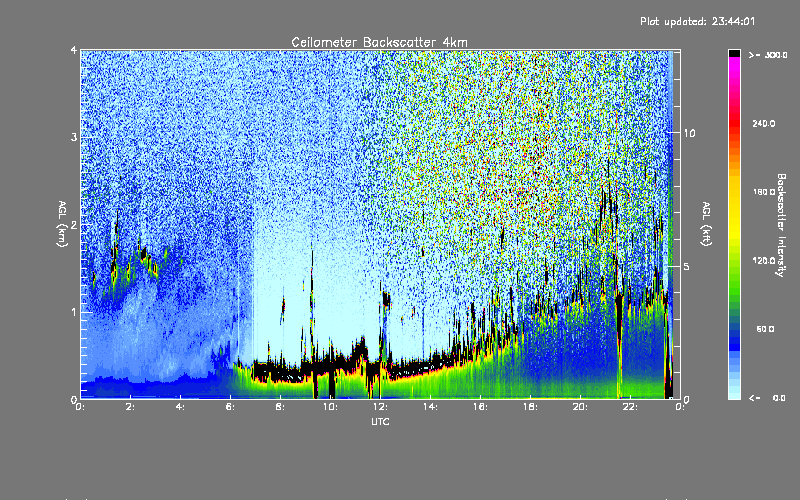Image resolution: width=800 pixels, height=500 pixels.
Task: Select the 'AGL (kft)' right axis label
Action: click(707, 224)
